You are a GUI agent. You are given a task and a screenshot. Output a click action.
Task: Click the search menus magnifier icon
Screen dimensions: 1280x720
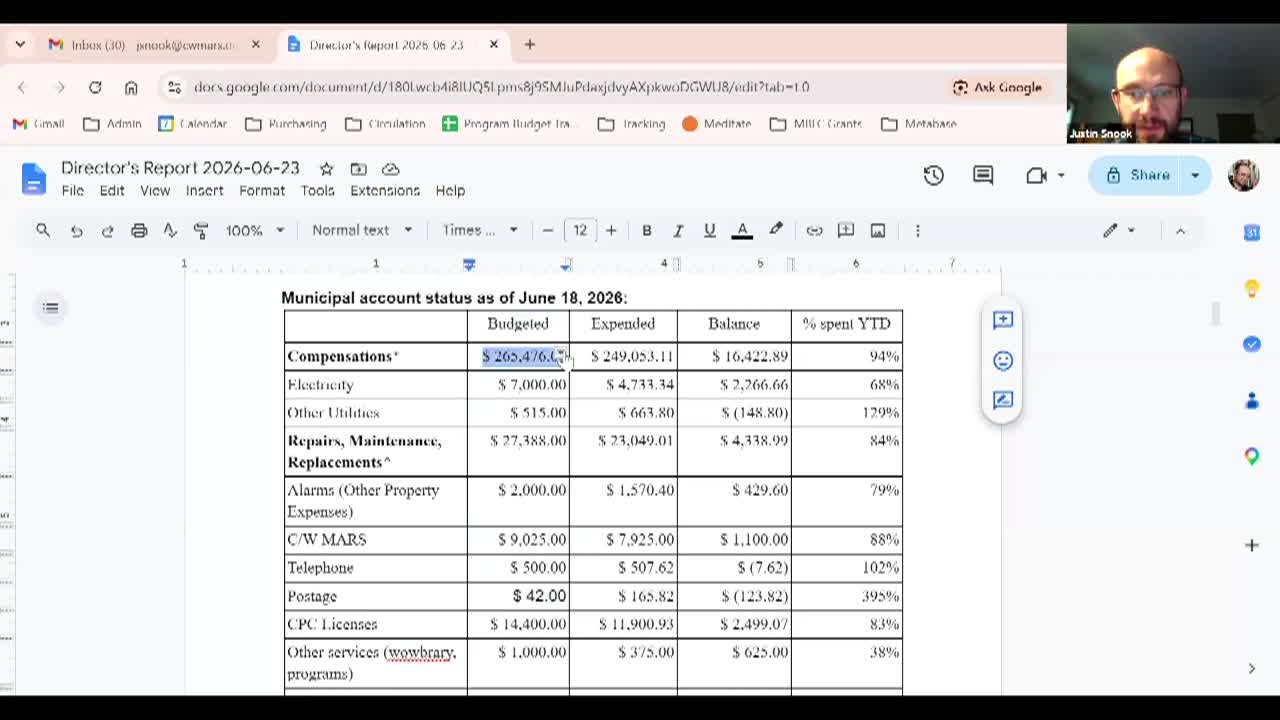(43, 230)
